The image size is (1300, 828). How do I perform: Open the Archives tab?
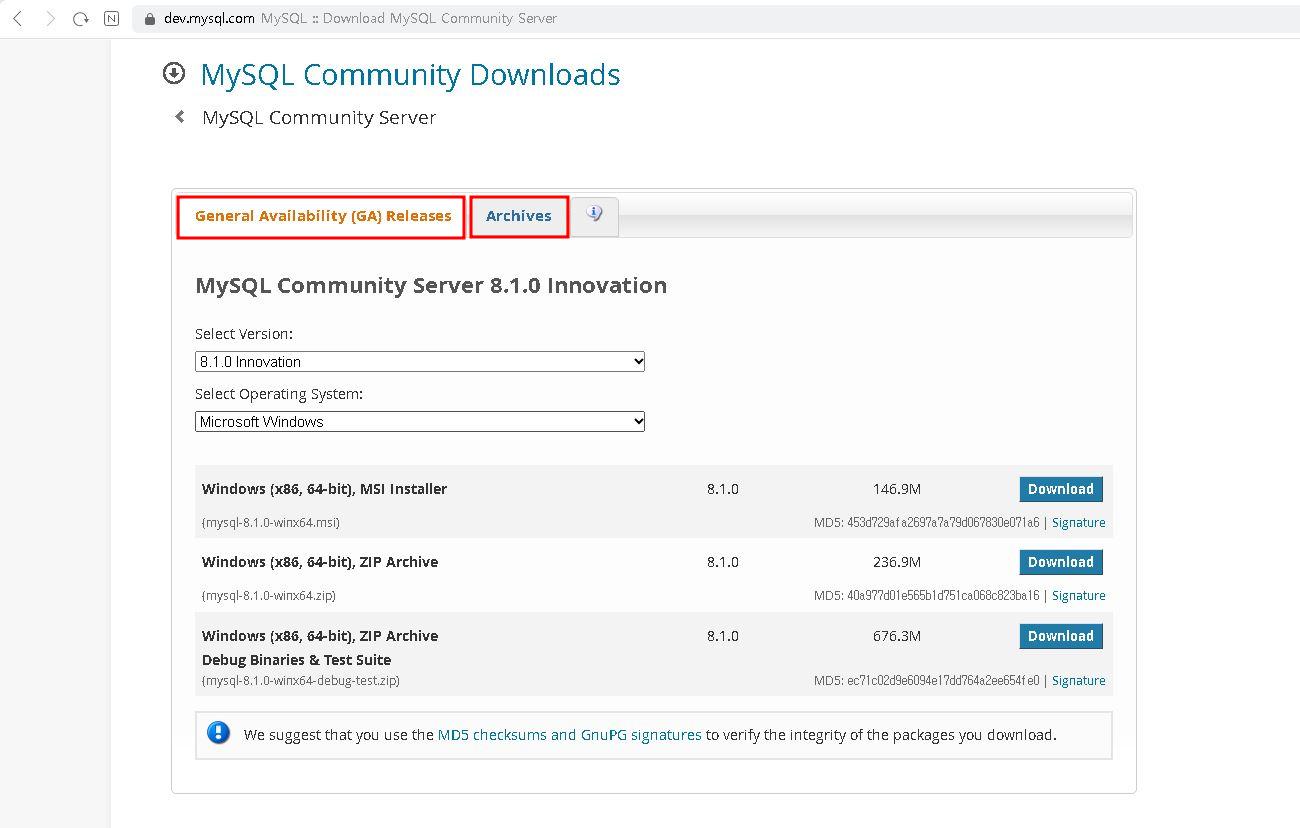pyautogui.click(x=519, y=216)
